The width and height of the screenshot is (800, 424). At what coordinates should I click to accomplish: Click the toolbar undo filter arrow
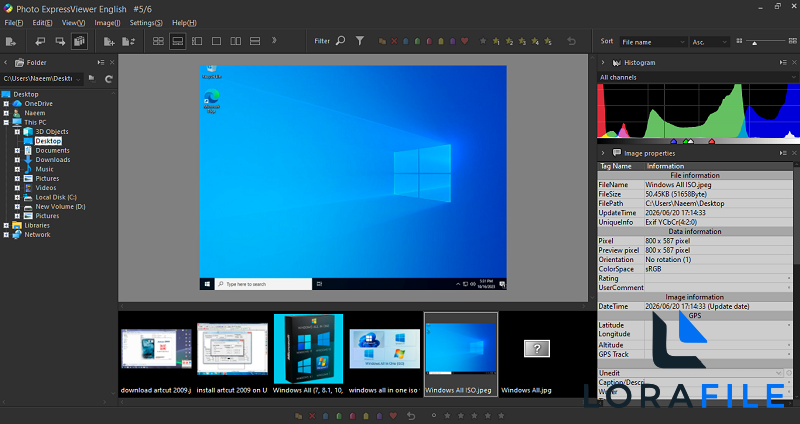pyautogui.click(x=571, y=41)
